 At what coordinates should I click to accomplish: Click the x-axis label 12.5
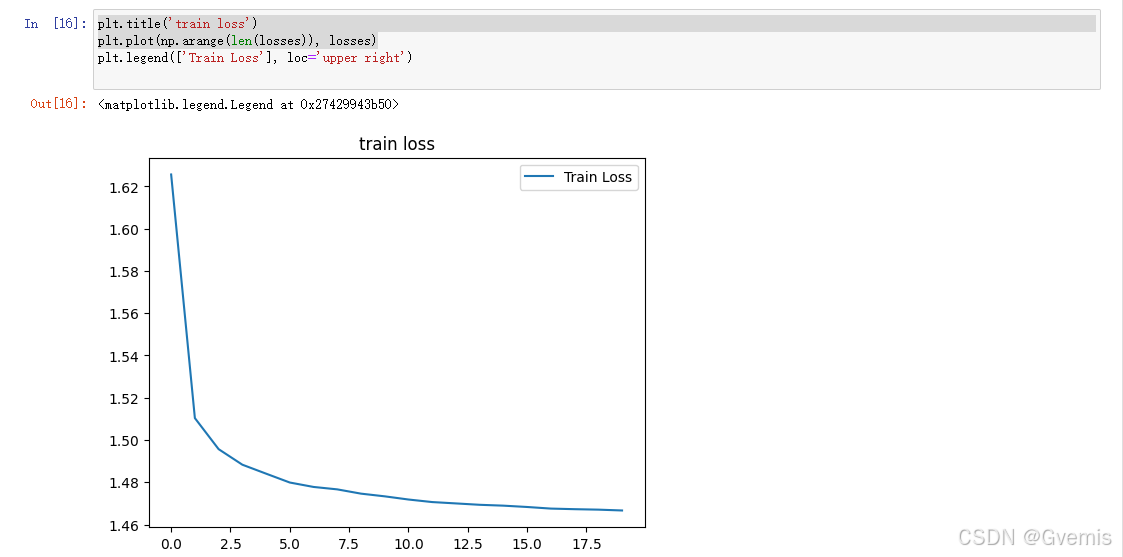coord(468,545)
